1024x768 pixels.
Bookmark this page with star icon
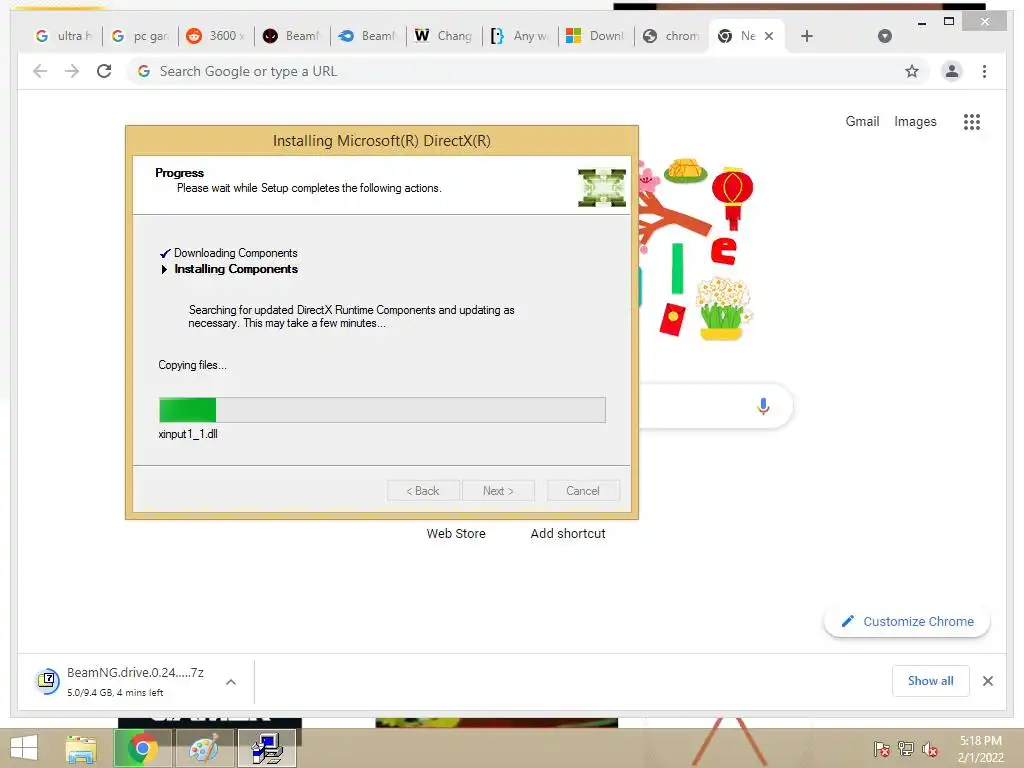pyautogui.click(x=912, y=71)
